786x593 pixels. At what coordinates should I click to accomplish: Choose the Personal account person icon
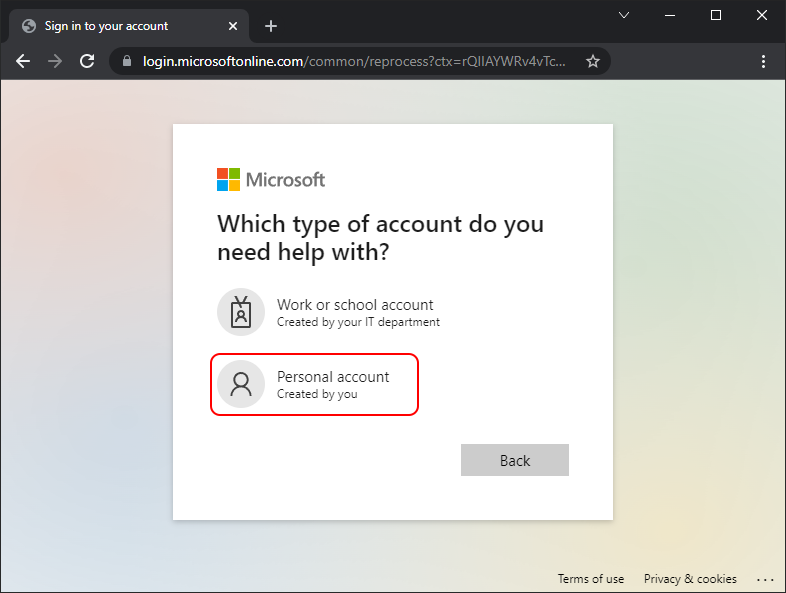240,384
